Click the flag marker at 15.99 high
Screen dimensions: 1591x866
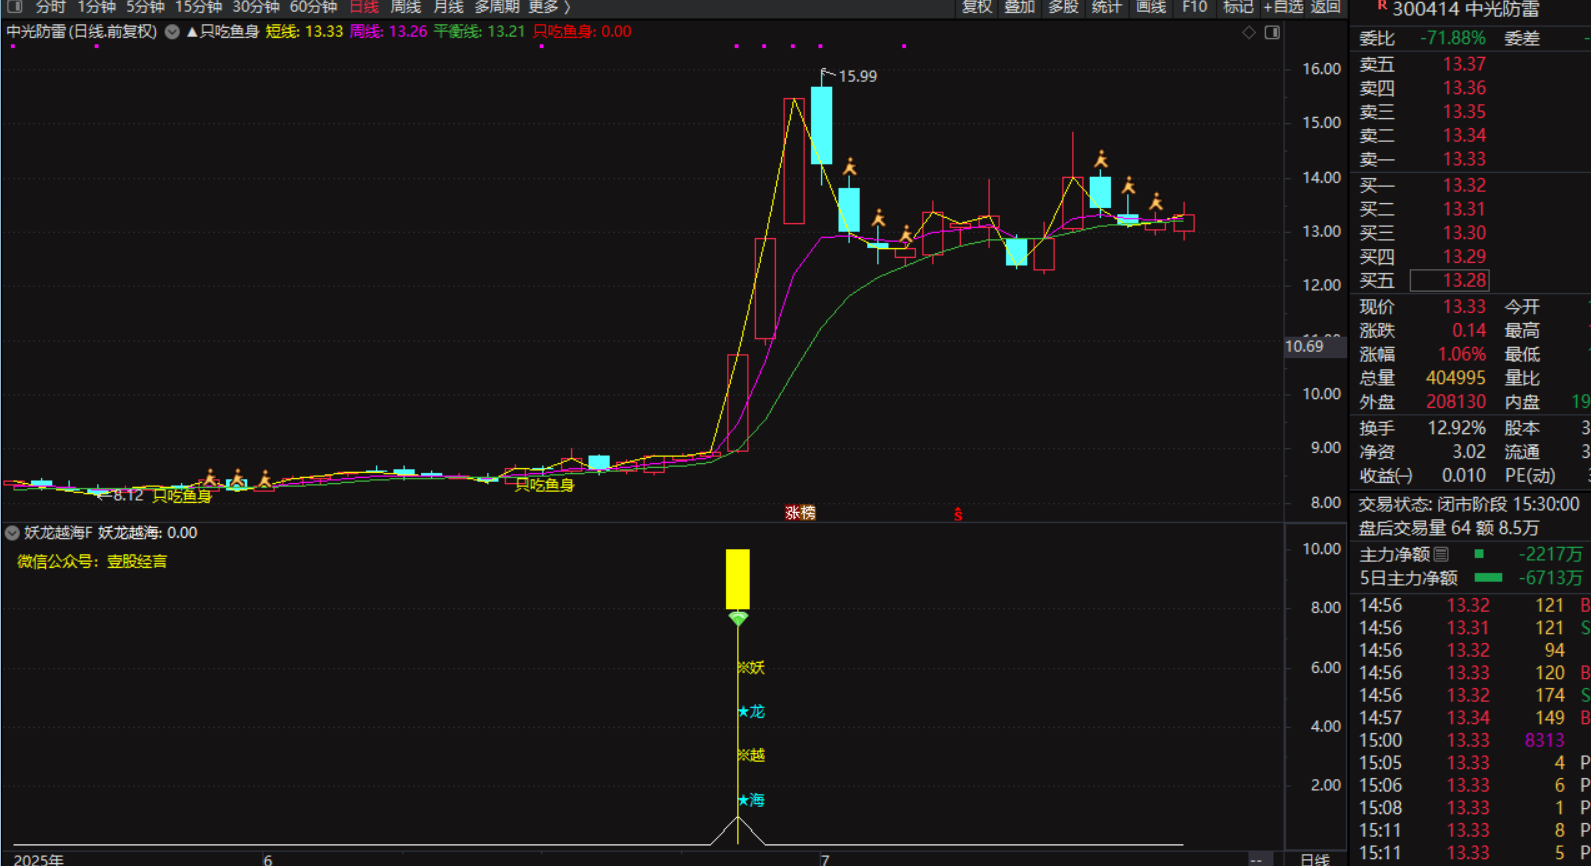coord(825,74)
